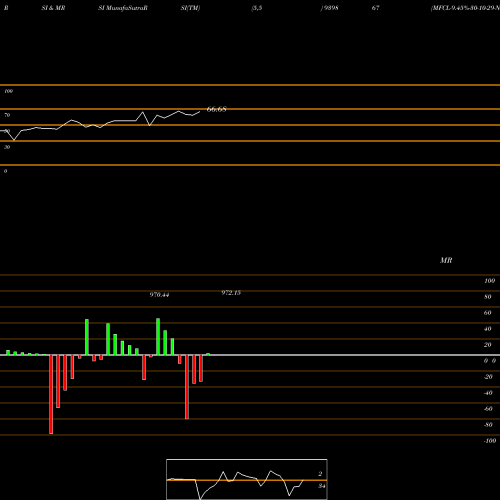500x500 pixels.
Task: Click the -100 axis label on MR panel
Action: click(x=490, y=441)
